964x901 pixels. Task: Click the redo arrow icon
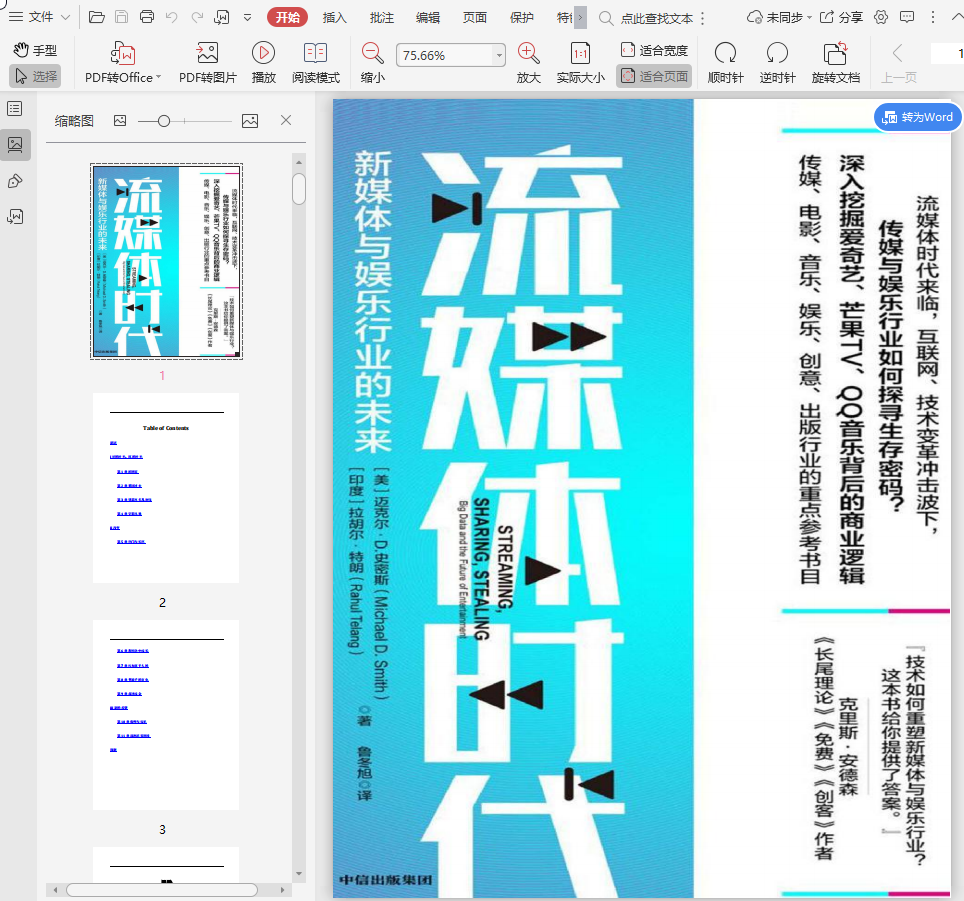(197, 17)
